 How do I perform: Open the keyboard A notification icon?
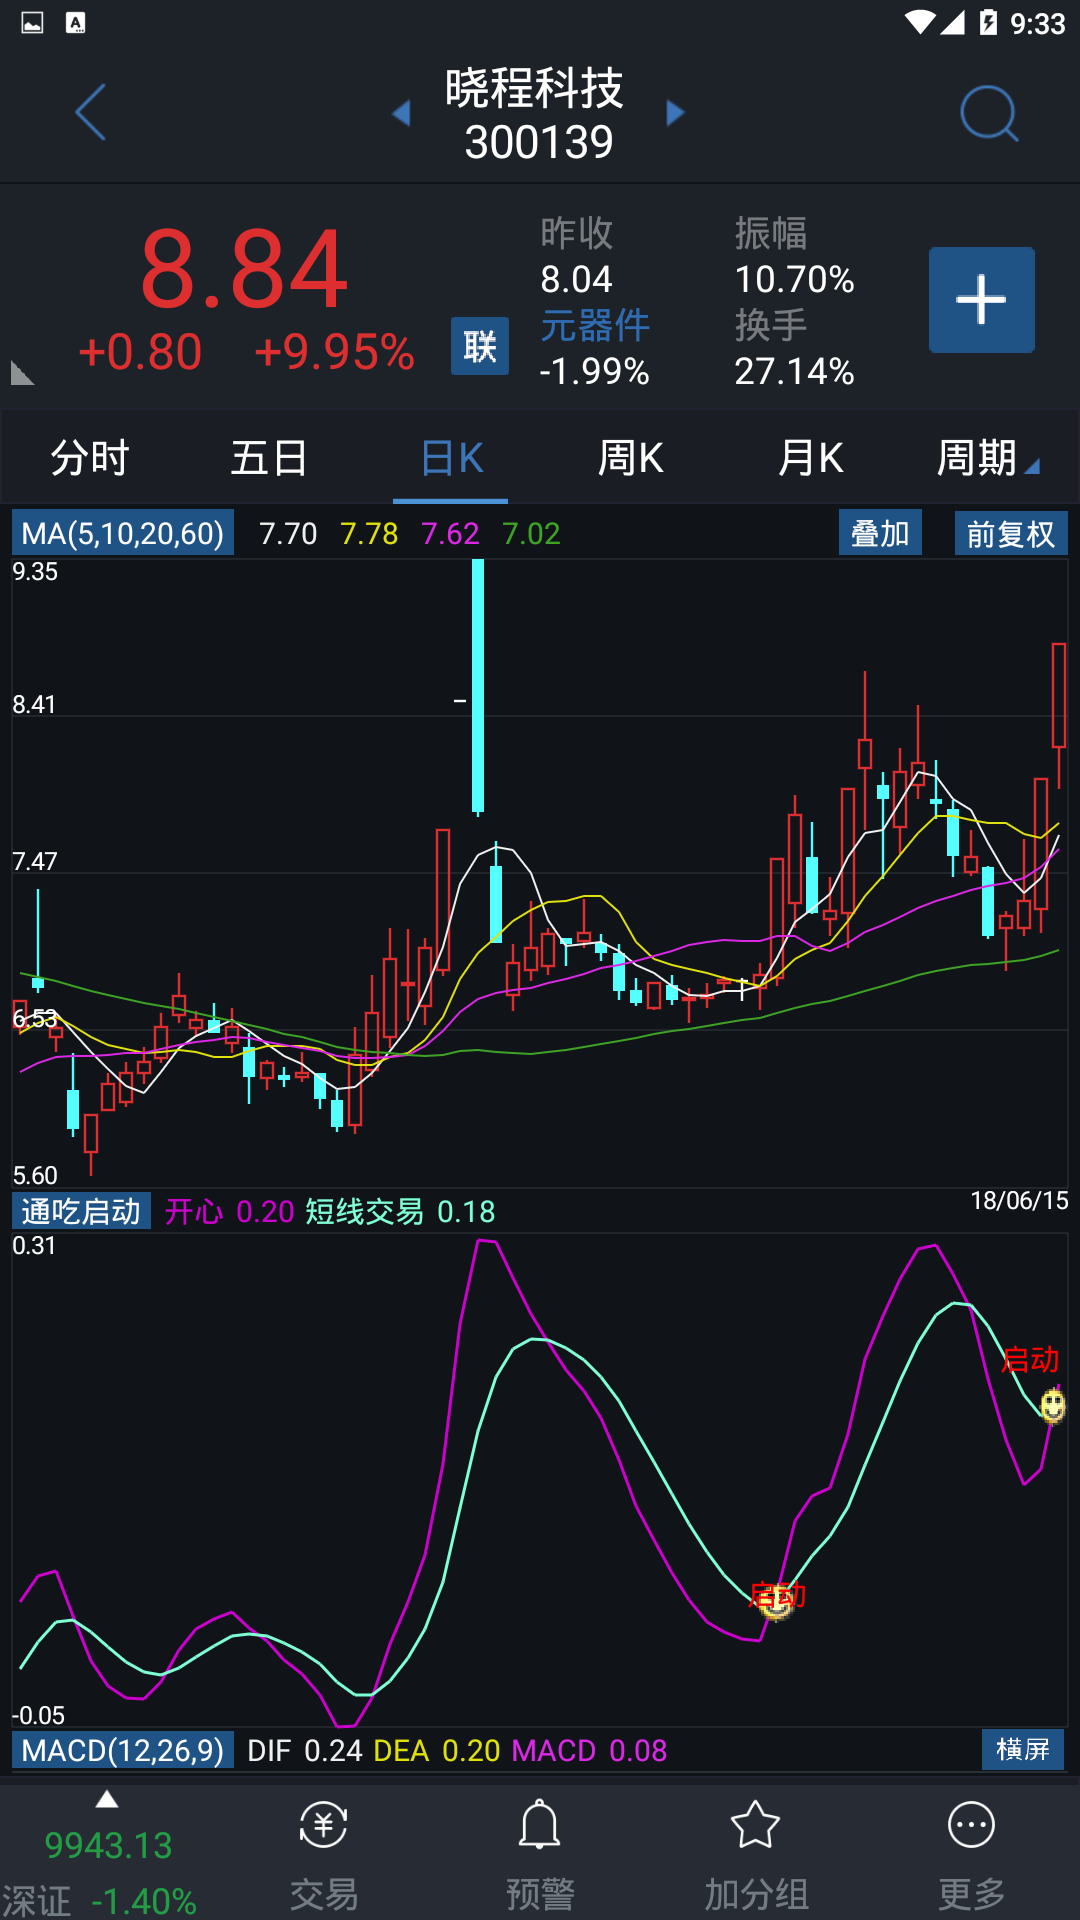(x=75, y=23)
